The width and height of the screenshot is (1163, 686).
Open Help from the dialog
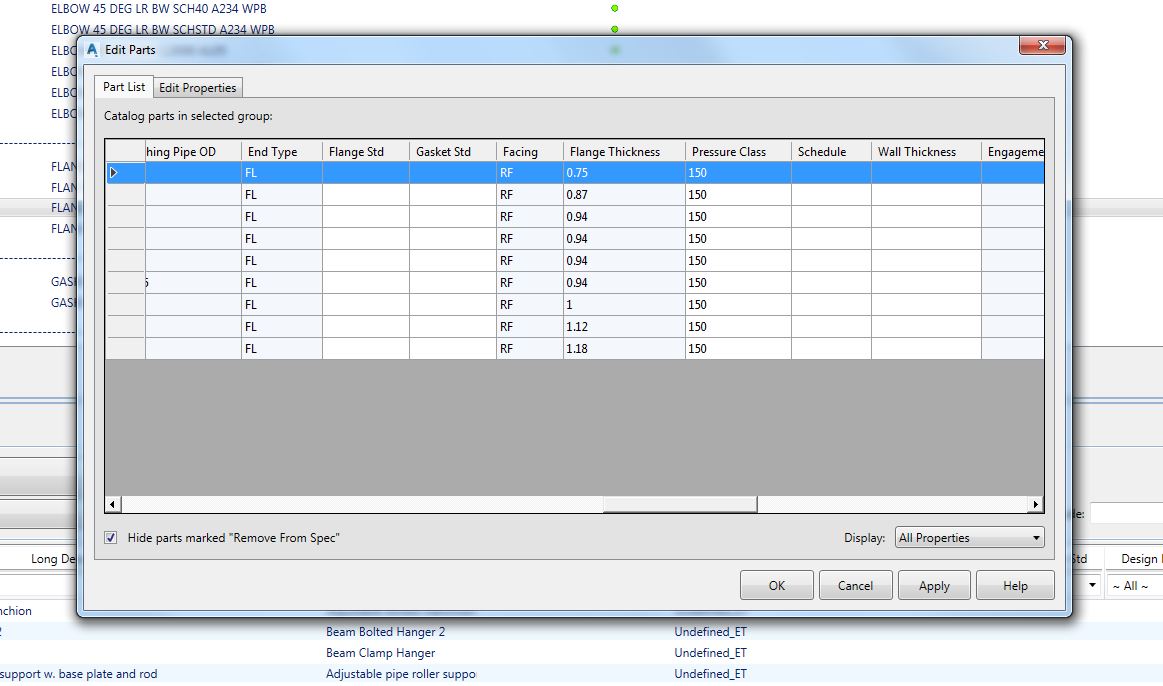(1015, 585)
